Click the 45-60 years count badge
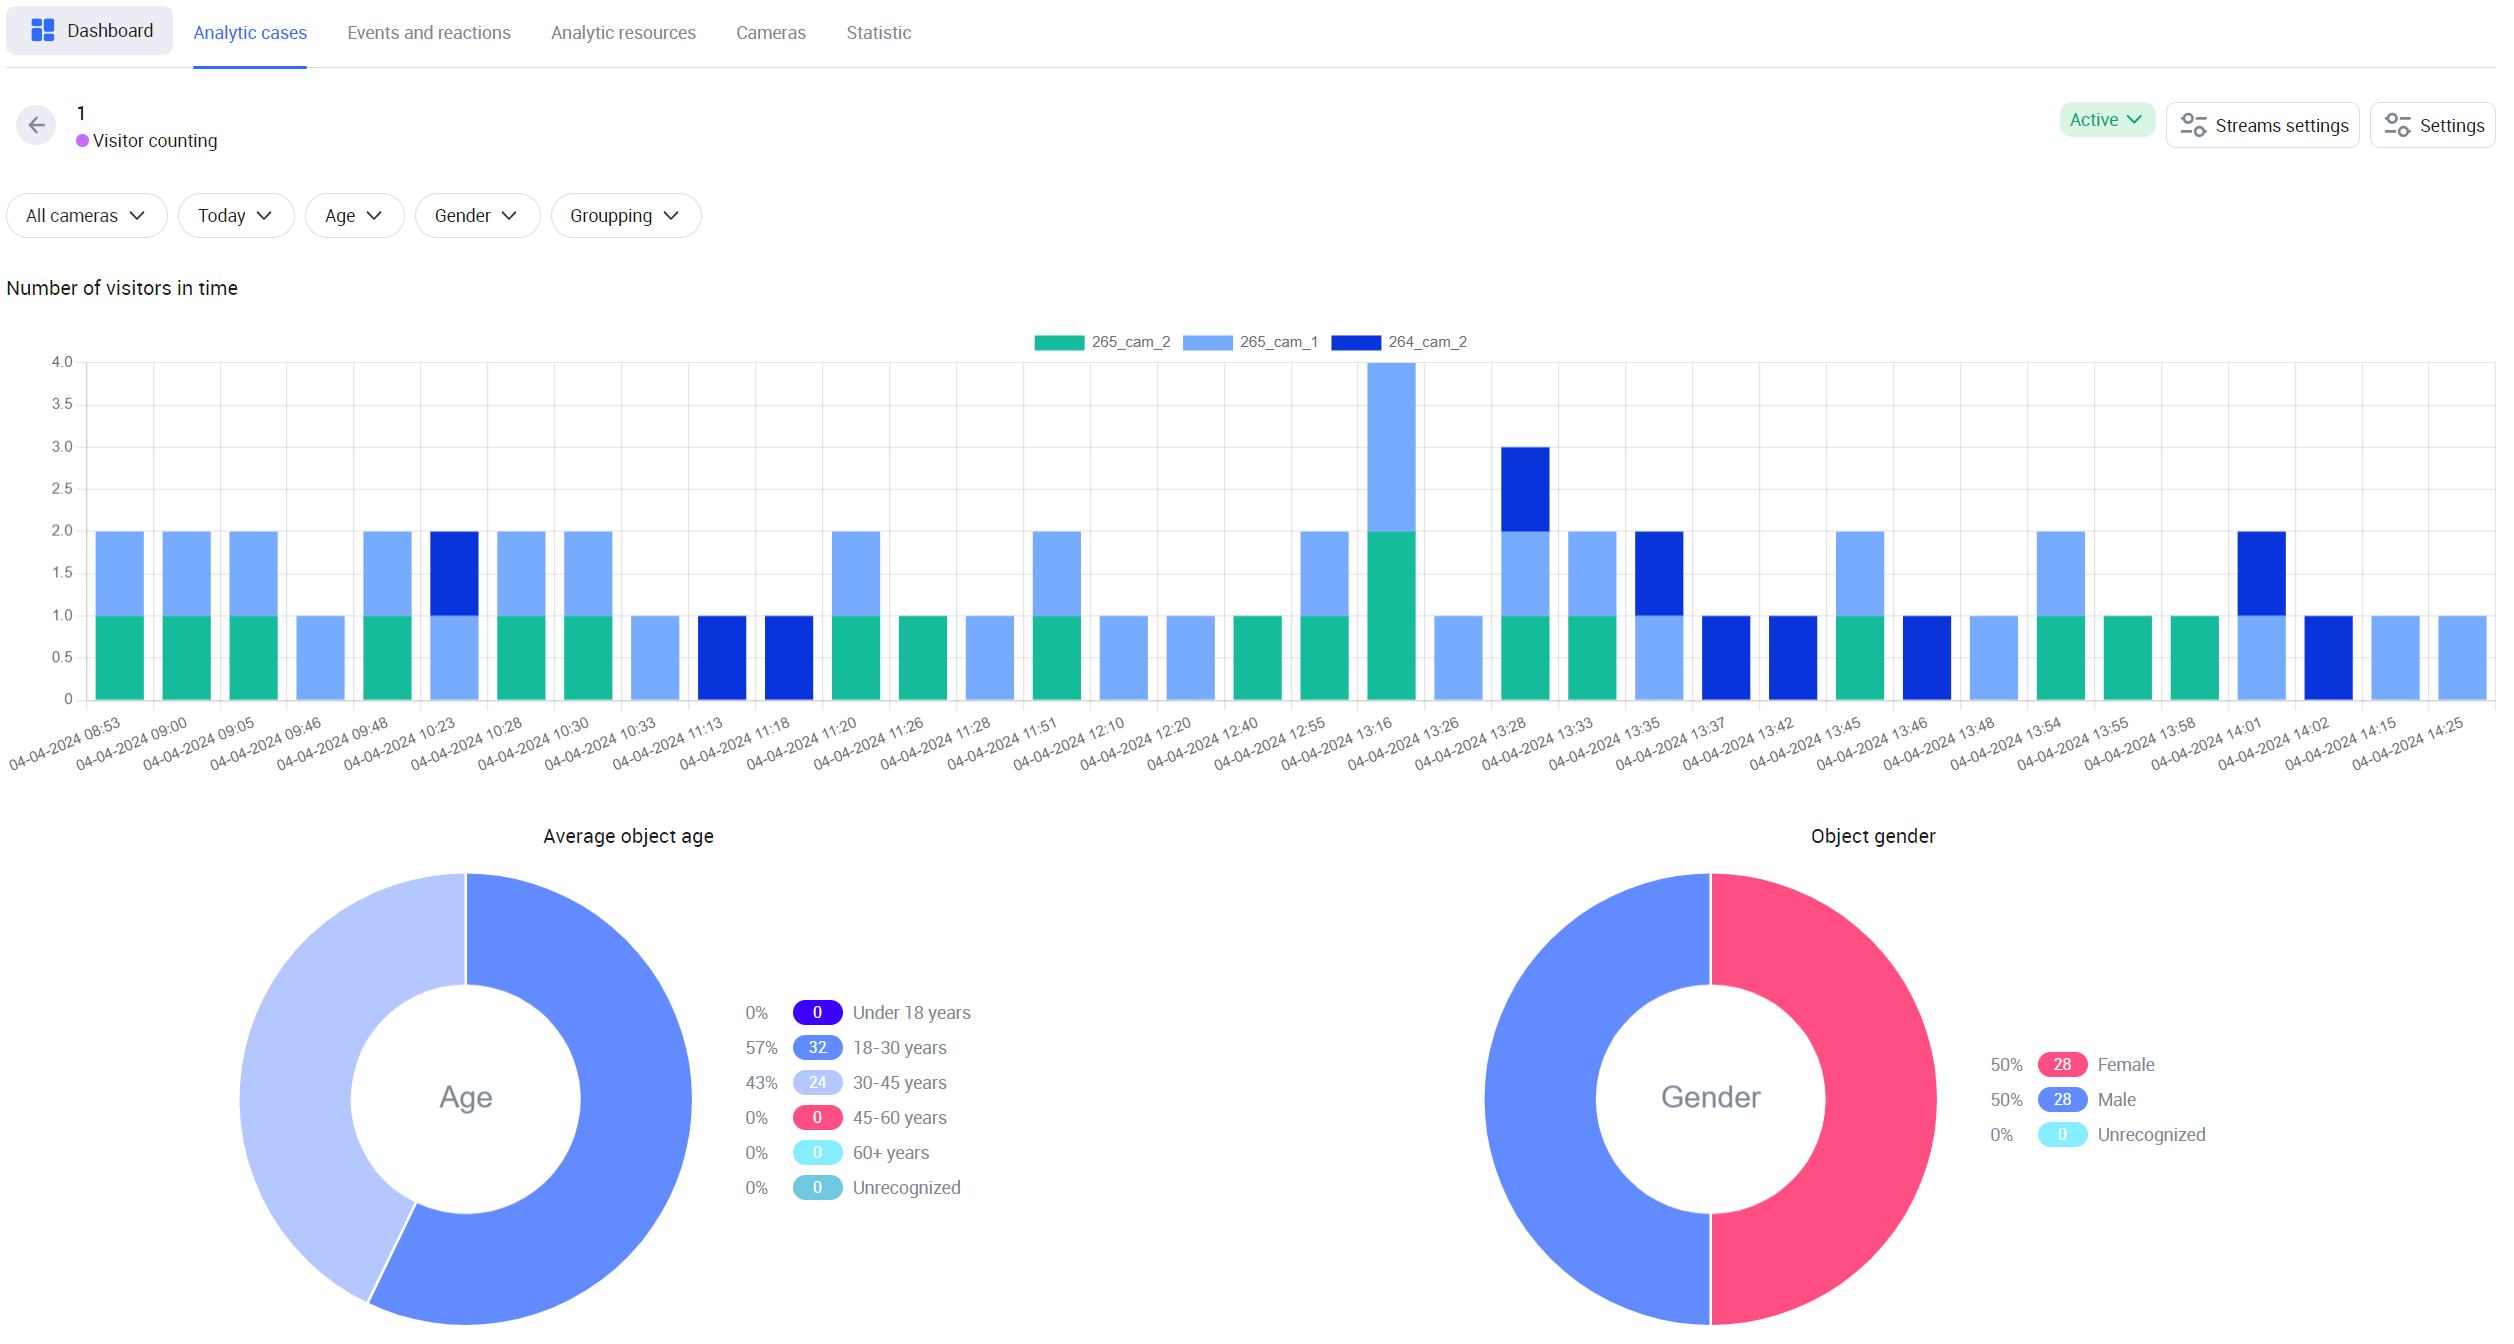The width and height of the screenshot is (2514, 1344). point(817,1118)
